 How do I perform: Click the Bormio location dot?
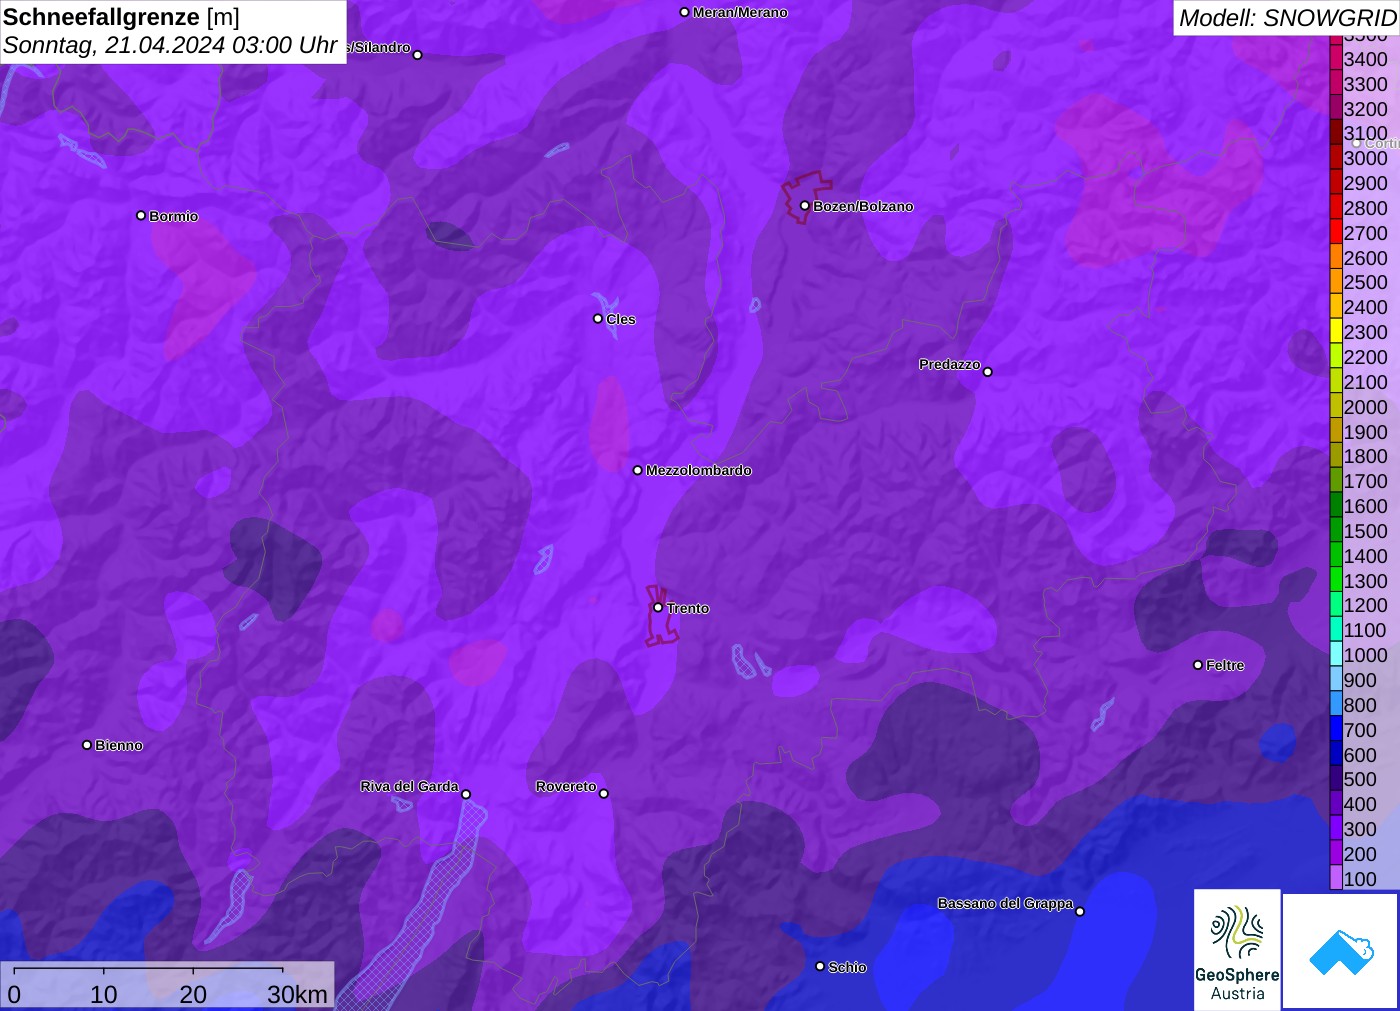click(141, 216)
